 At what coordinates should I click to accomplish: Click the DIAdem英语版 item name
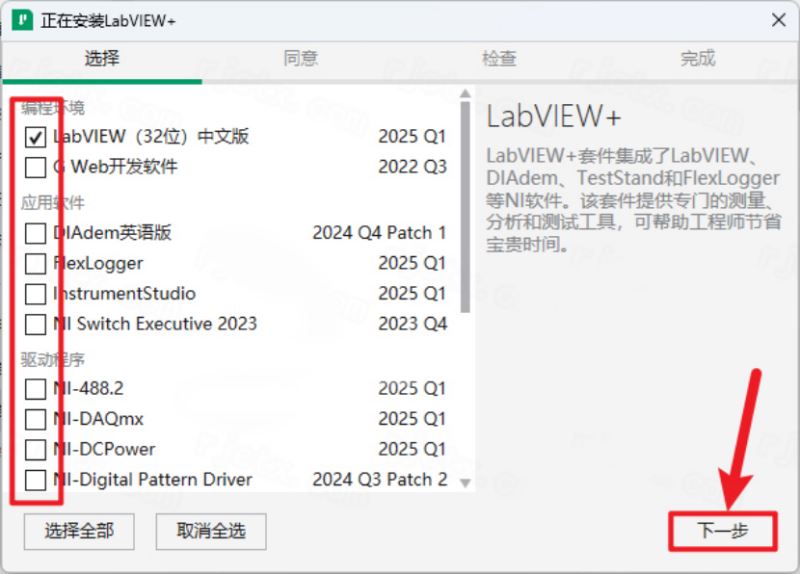[x=112, y=233]
